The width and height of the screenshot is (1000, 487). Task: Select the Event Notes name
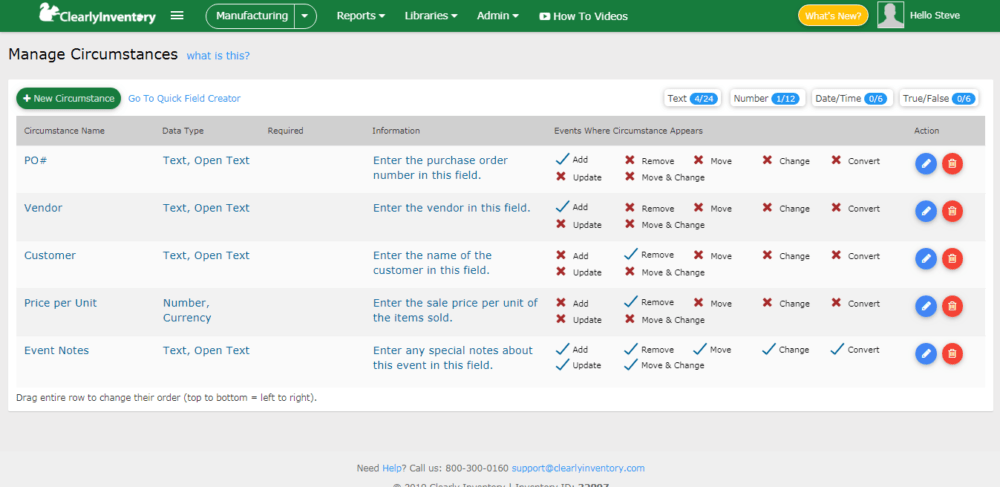pos(56,350)
